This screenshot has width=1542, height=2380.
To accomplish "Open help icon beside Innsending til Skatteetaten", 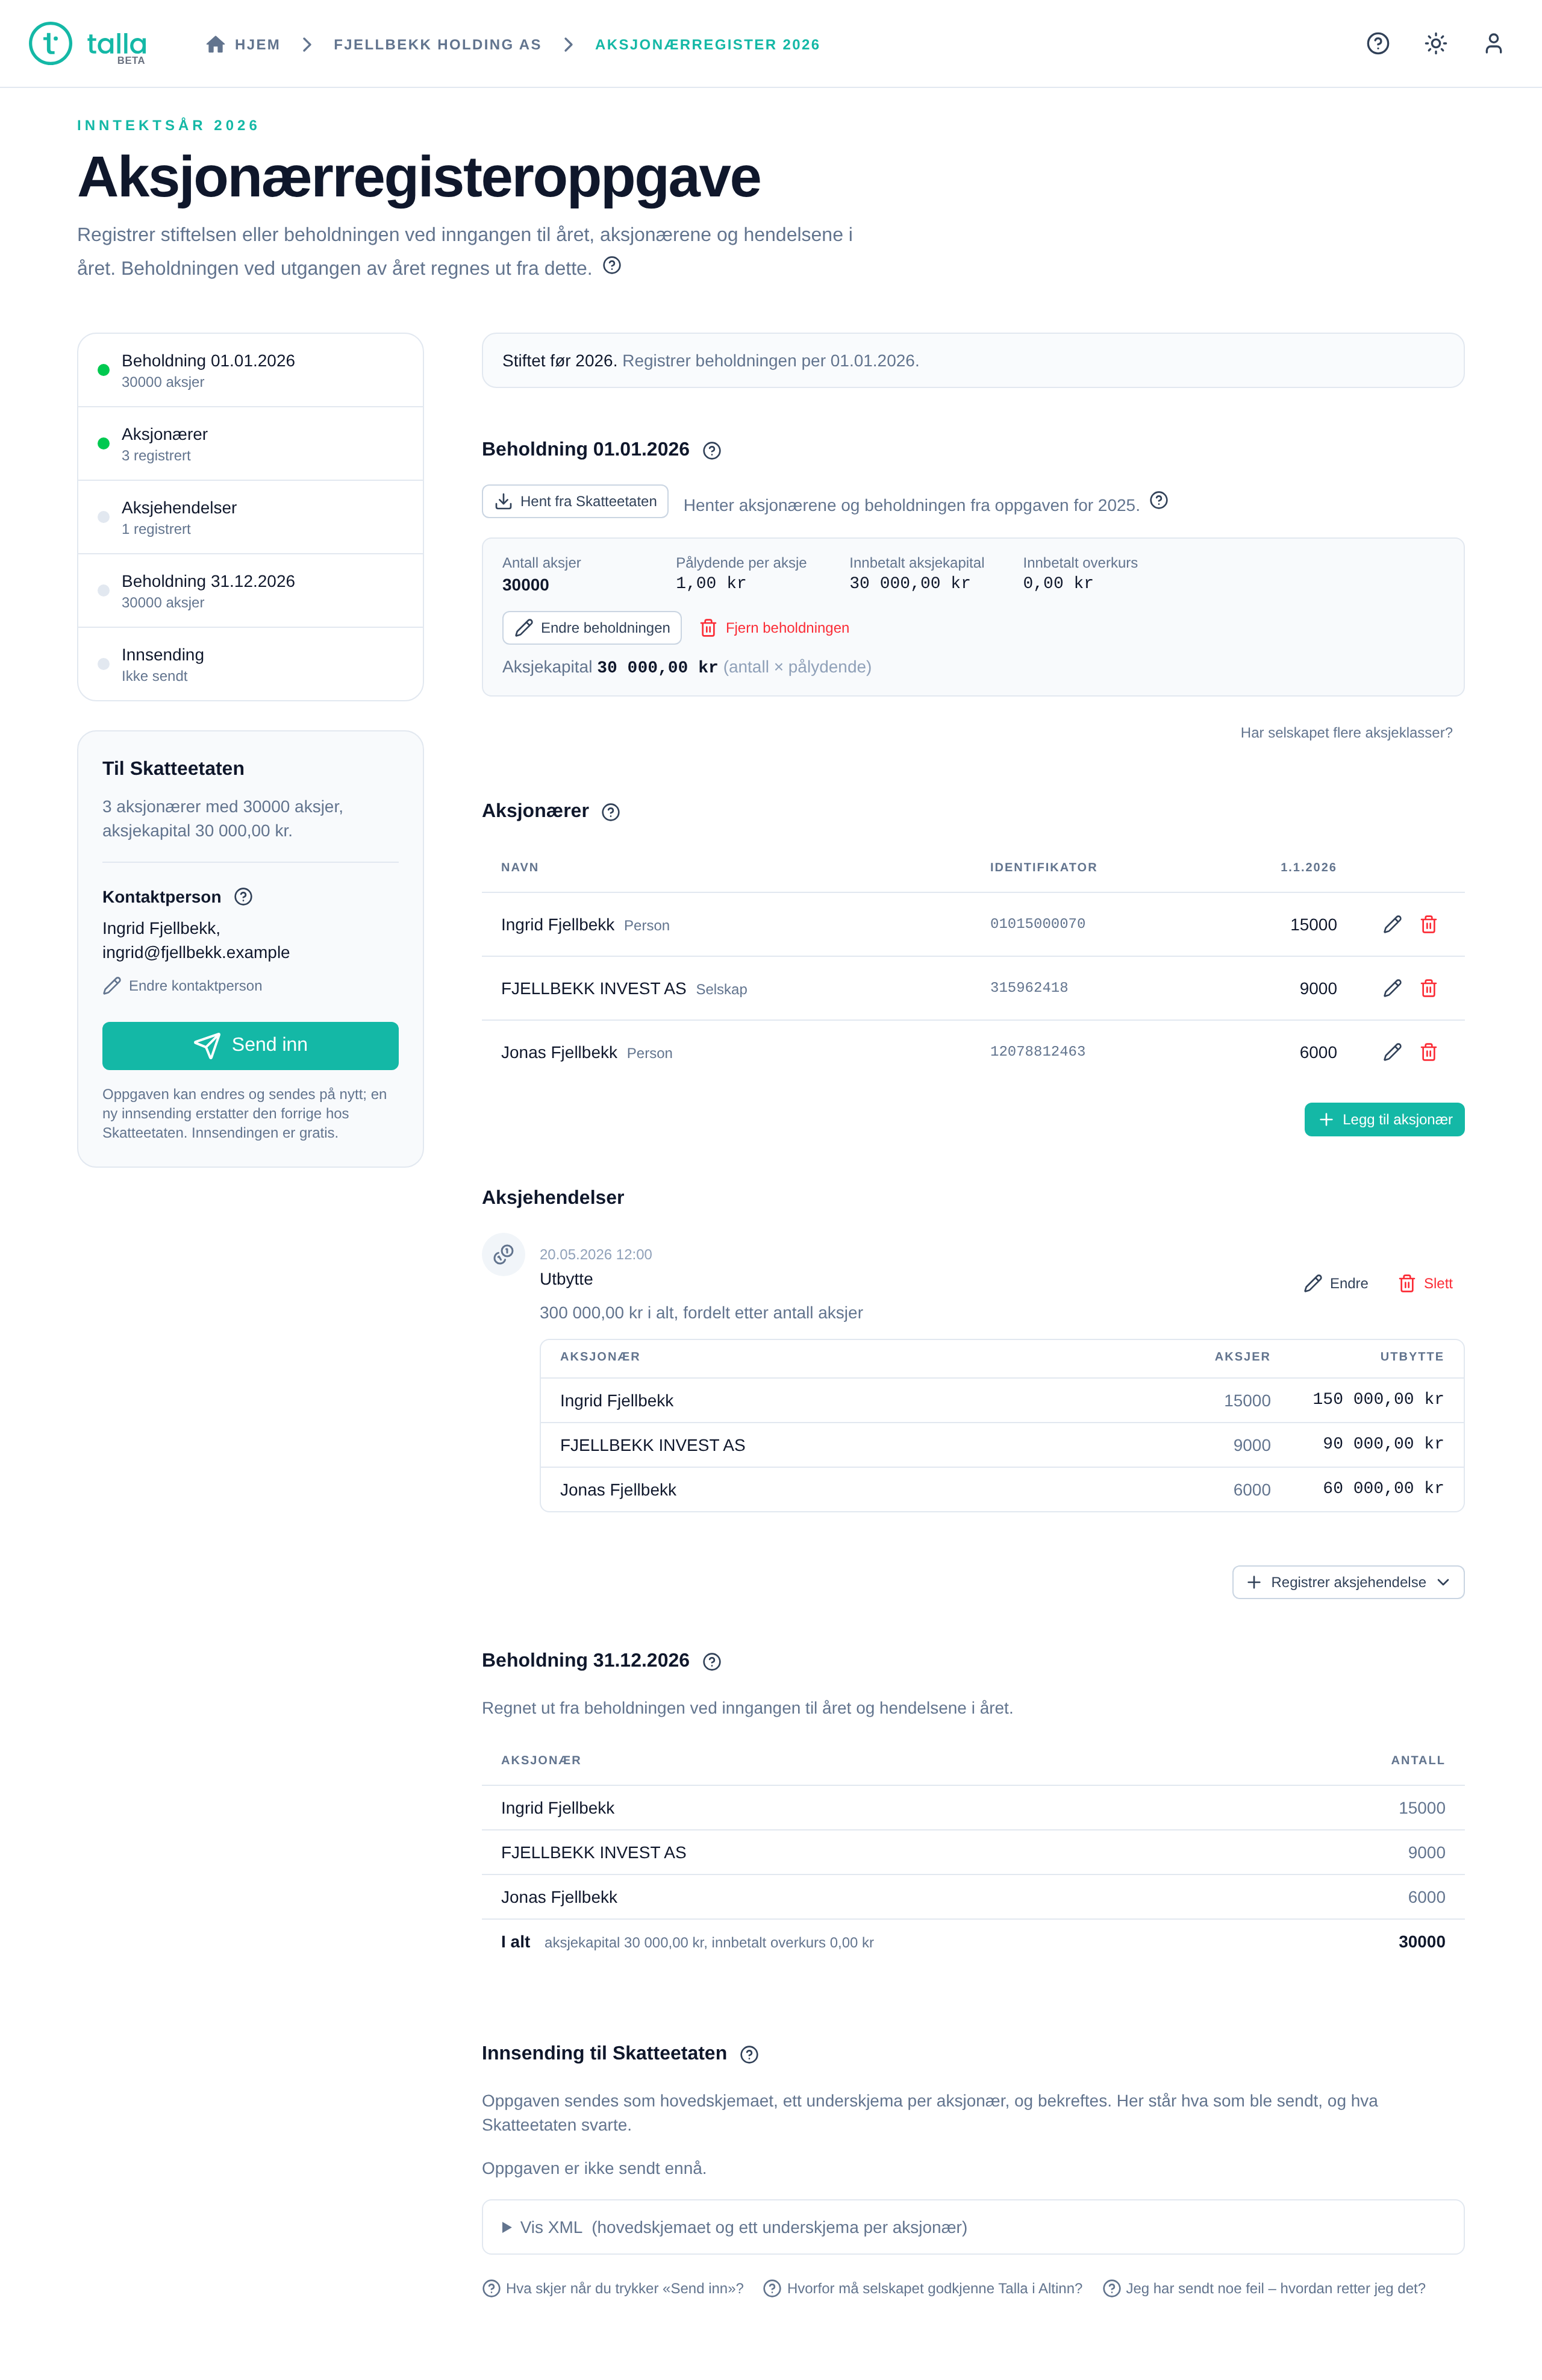I will 749,2054.
